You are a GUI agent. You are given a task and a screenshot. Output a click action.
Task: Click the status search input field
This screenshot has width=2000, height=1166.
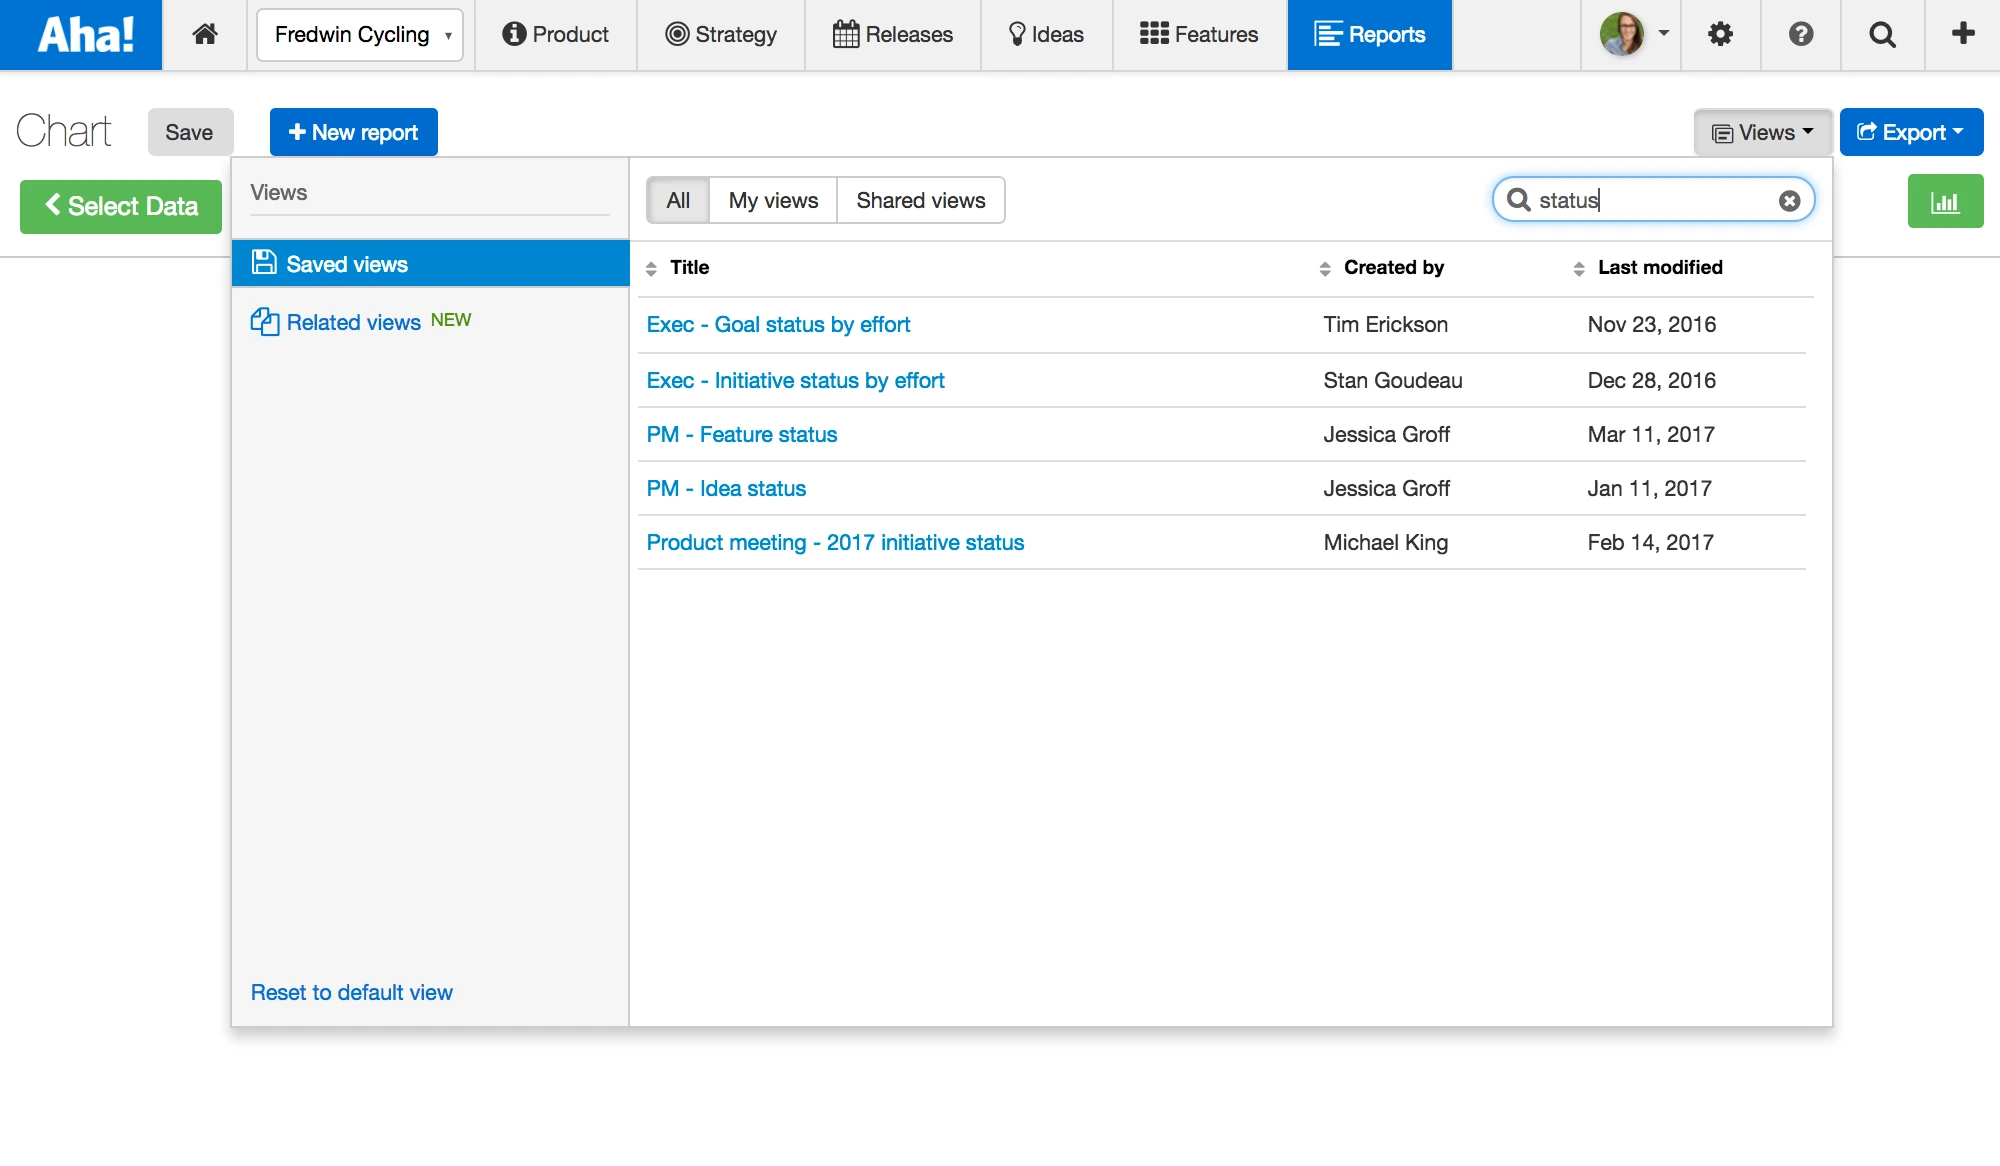[1650, 201]
